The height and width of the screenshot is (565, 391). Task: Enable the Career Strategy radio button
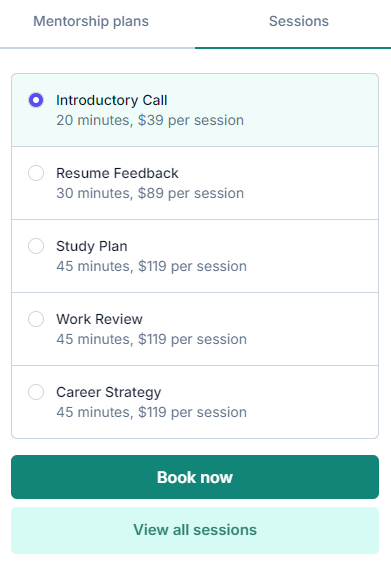pyautogui.click(x=36, y=392)
